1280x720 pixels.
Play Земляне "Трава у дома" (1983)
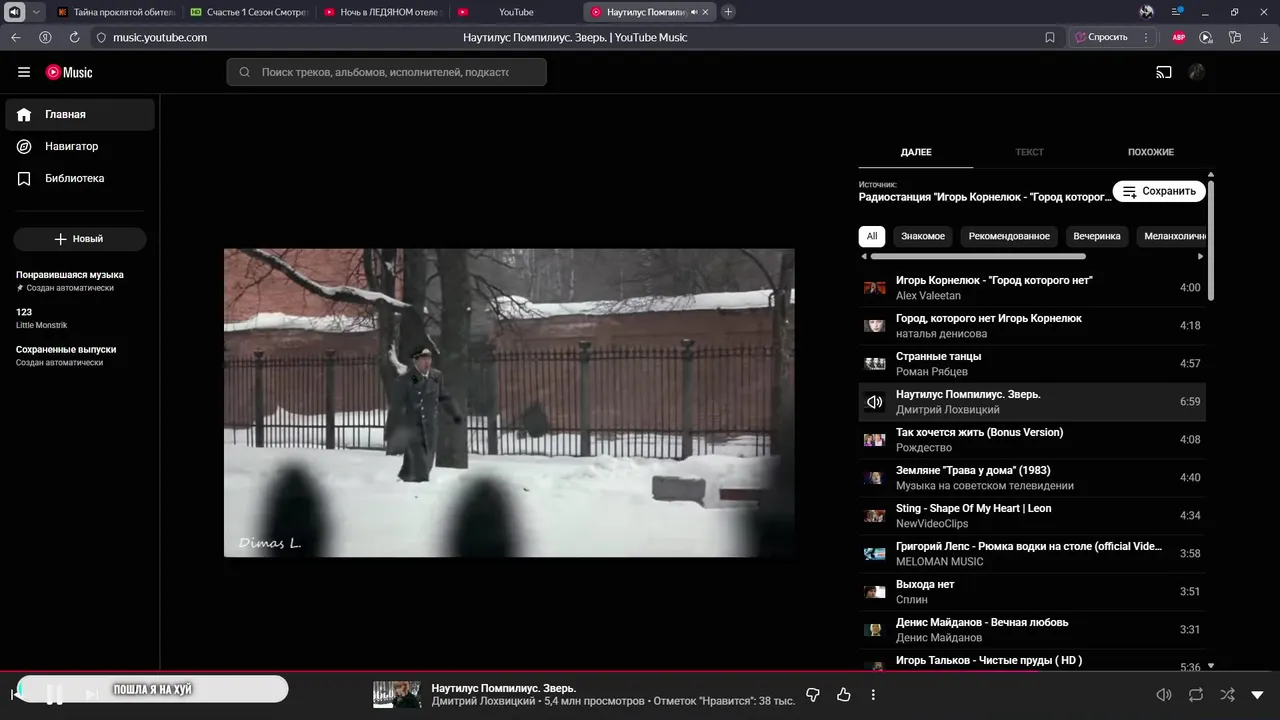click(x=1032, y=478)
